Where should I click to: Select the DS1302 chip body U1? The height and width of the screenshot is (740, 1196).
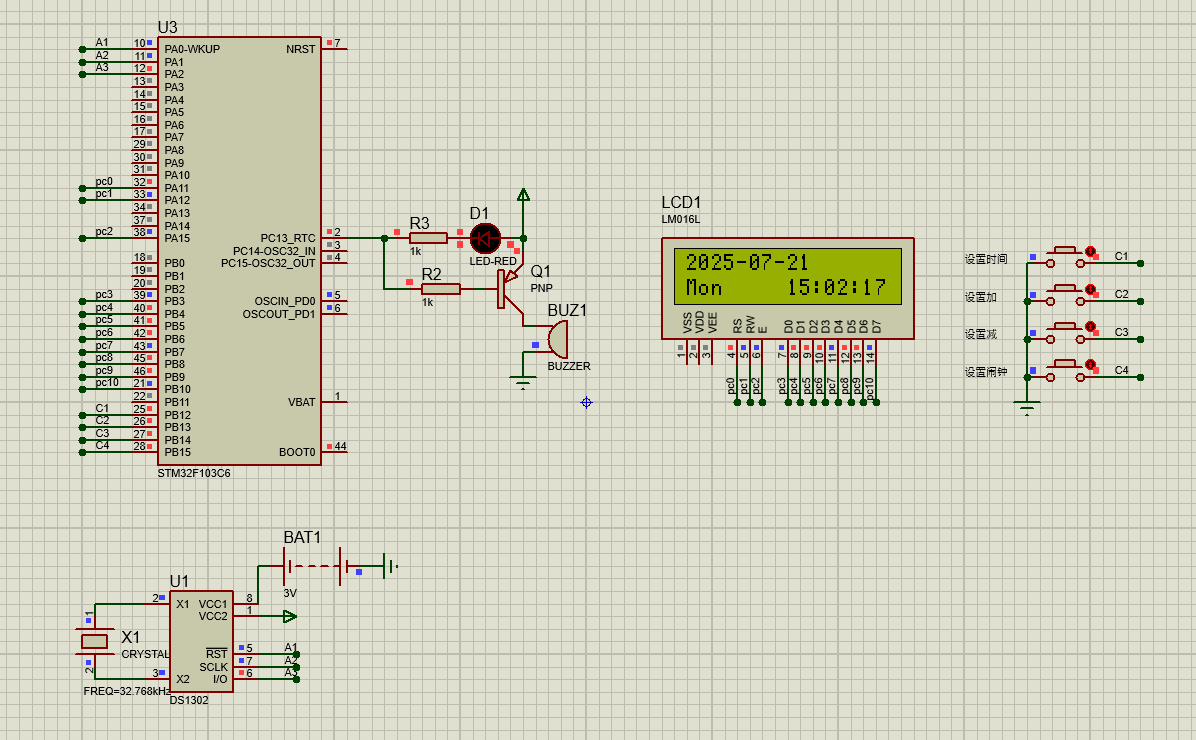click(201, 642)
